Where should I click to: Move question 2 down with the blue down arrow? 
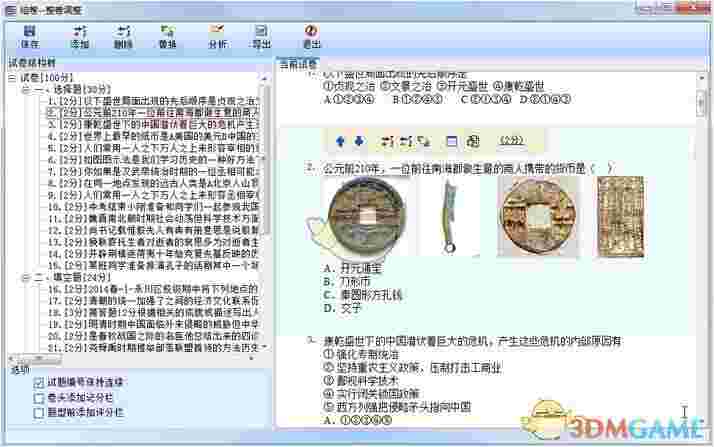point(359,141)
